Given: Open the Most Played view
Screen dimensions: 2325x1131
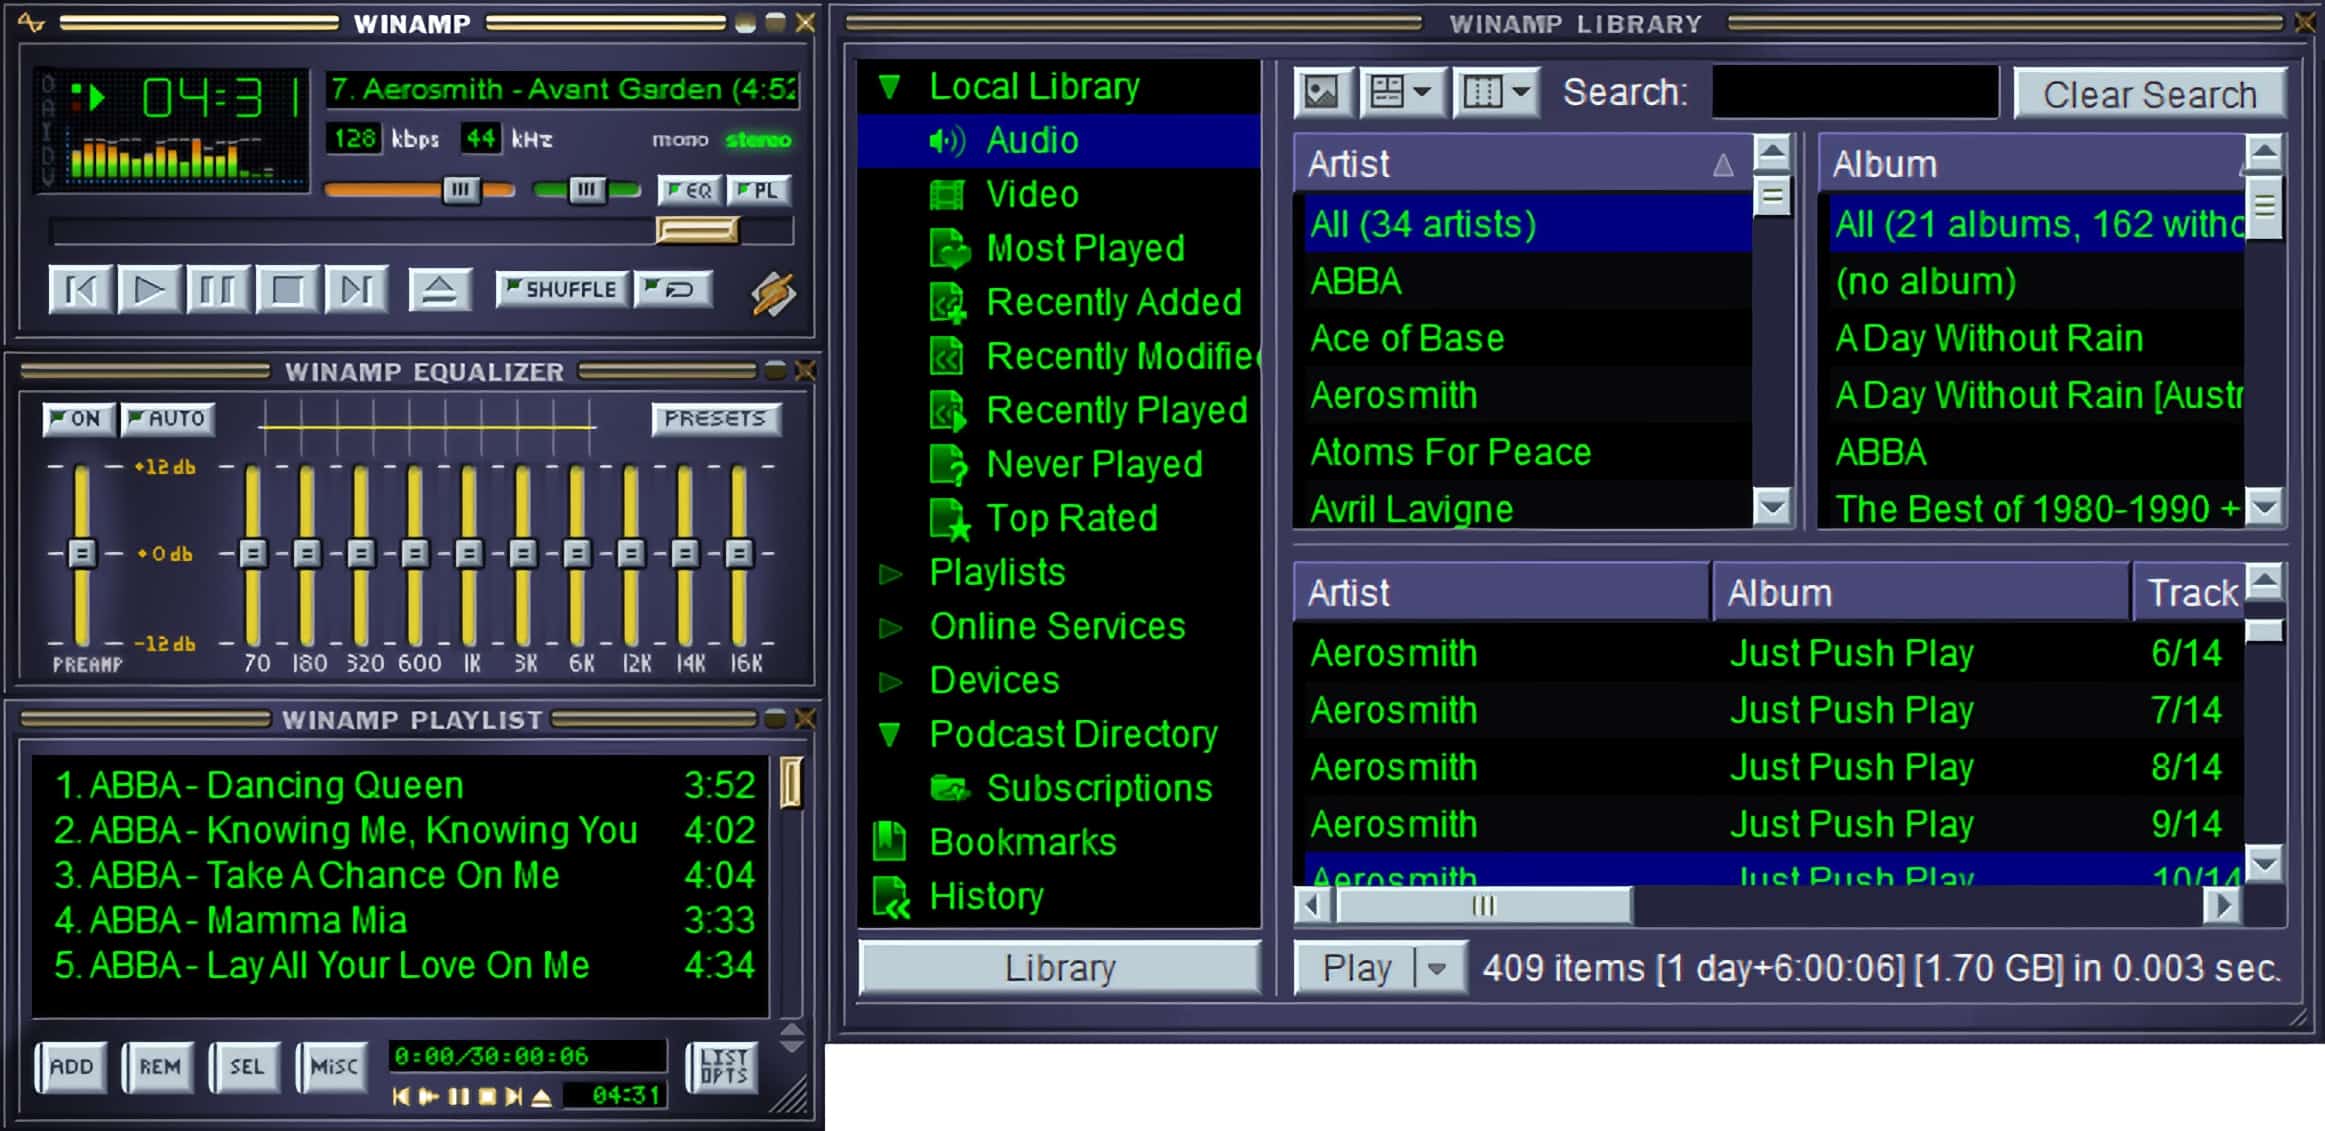Looking at the screenshot, I should pos(1058,249).
